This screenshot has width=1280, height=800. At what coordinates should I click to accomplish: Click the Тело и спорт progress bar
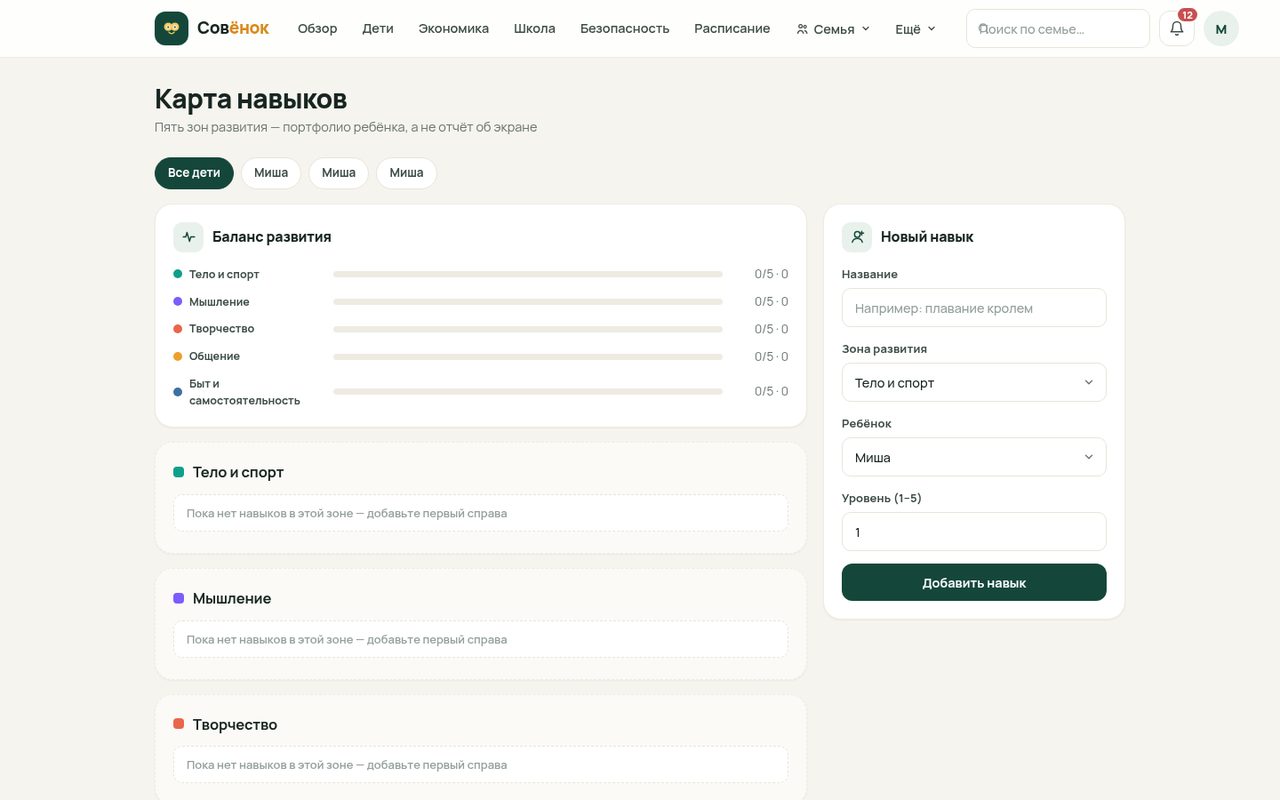coord(528,274)
